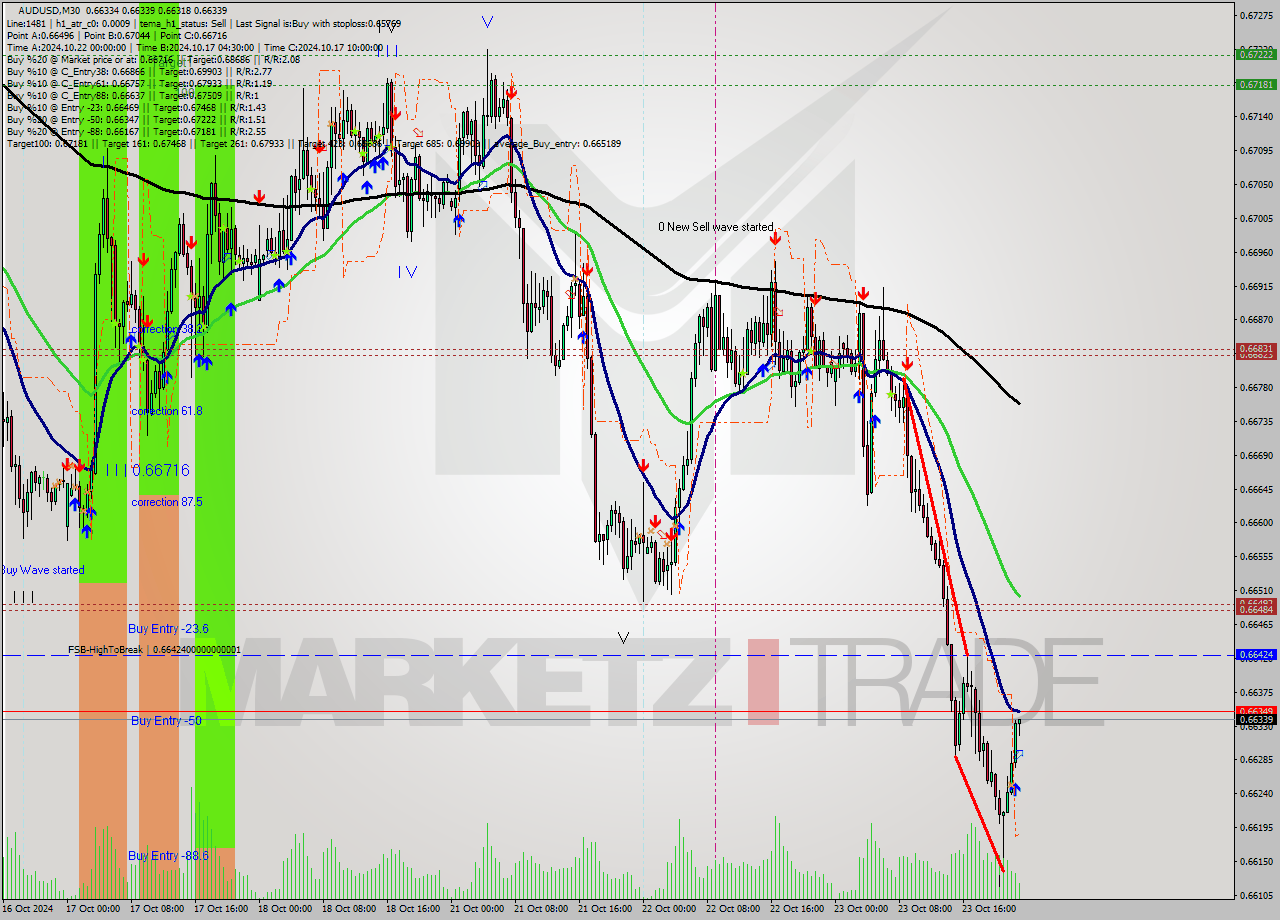Click the 'Buy Entry -23.6' label

(x=168, y=628)
